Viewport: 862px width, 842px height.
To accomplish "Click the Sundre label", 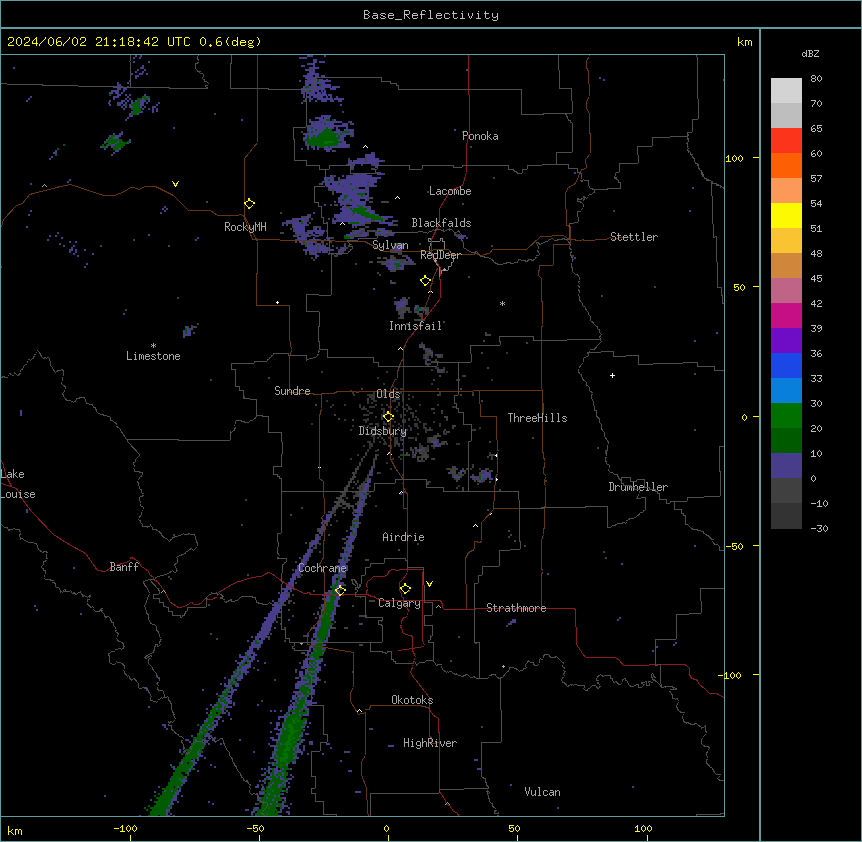I will click(292, 391).
